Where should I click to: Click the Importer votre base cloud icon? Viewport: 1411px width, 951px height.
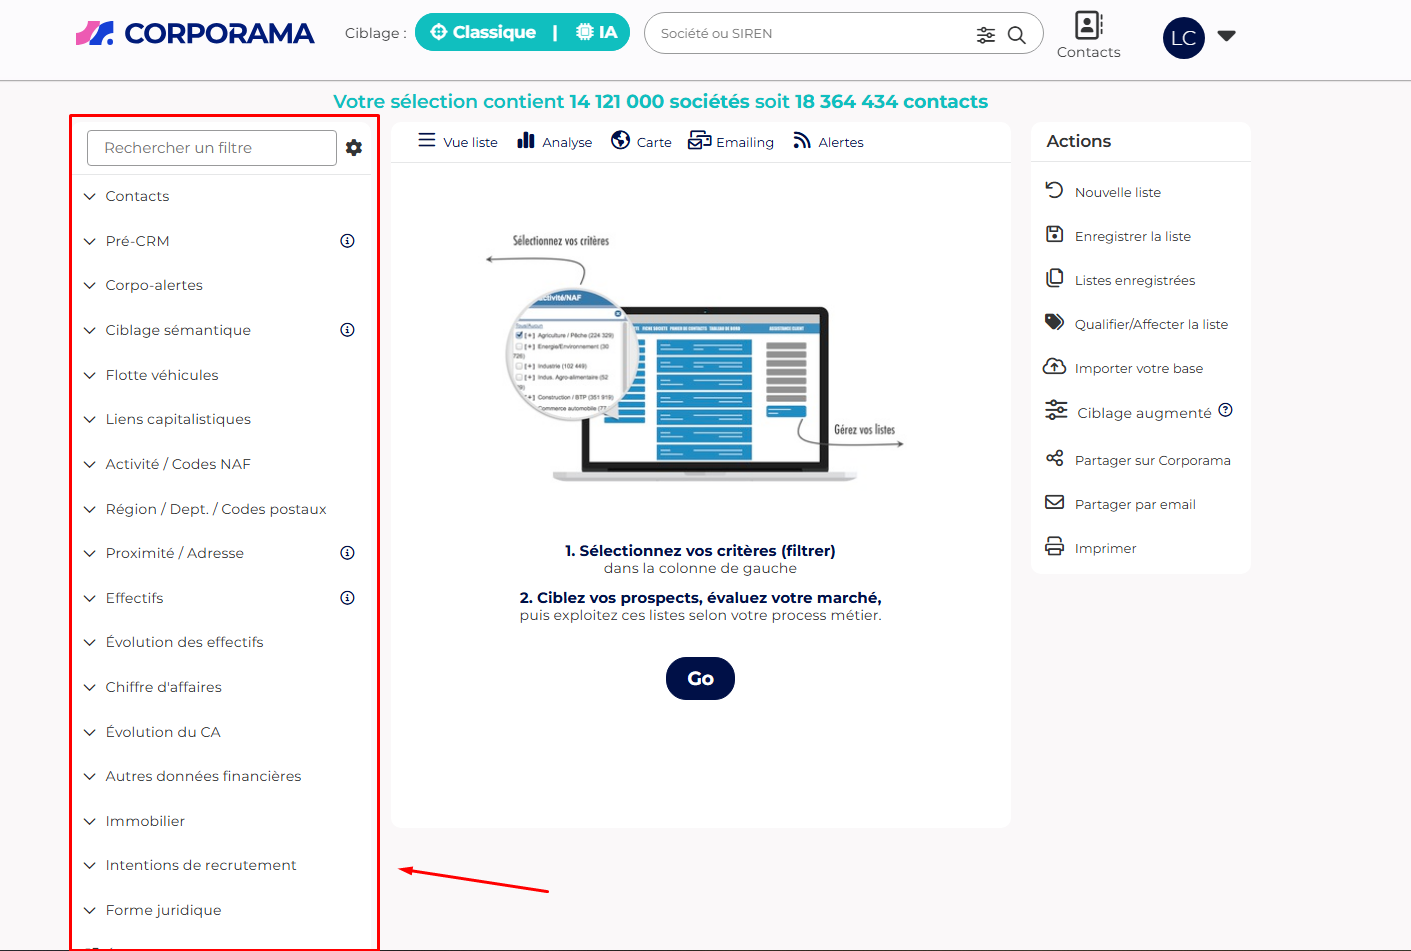pyautogui.click(x=1054, y=367)
